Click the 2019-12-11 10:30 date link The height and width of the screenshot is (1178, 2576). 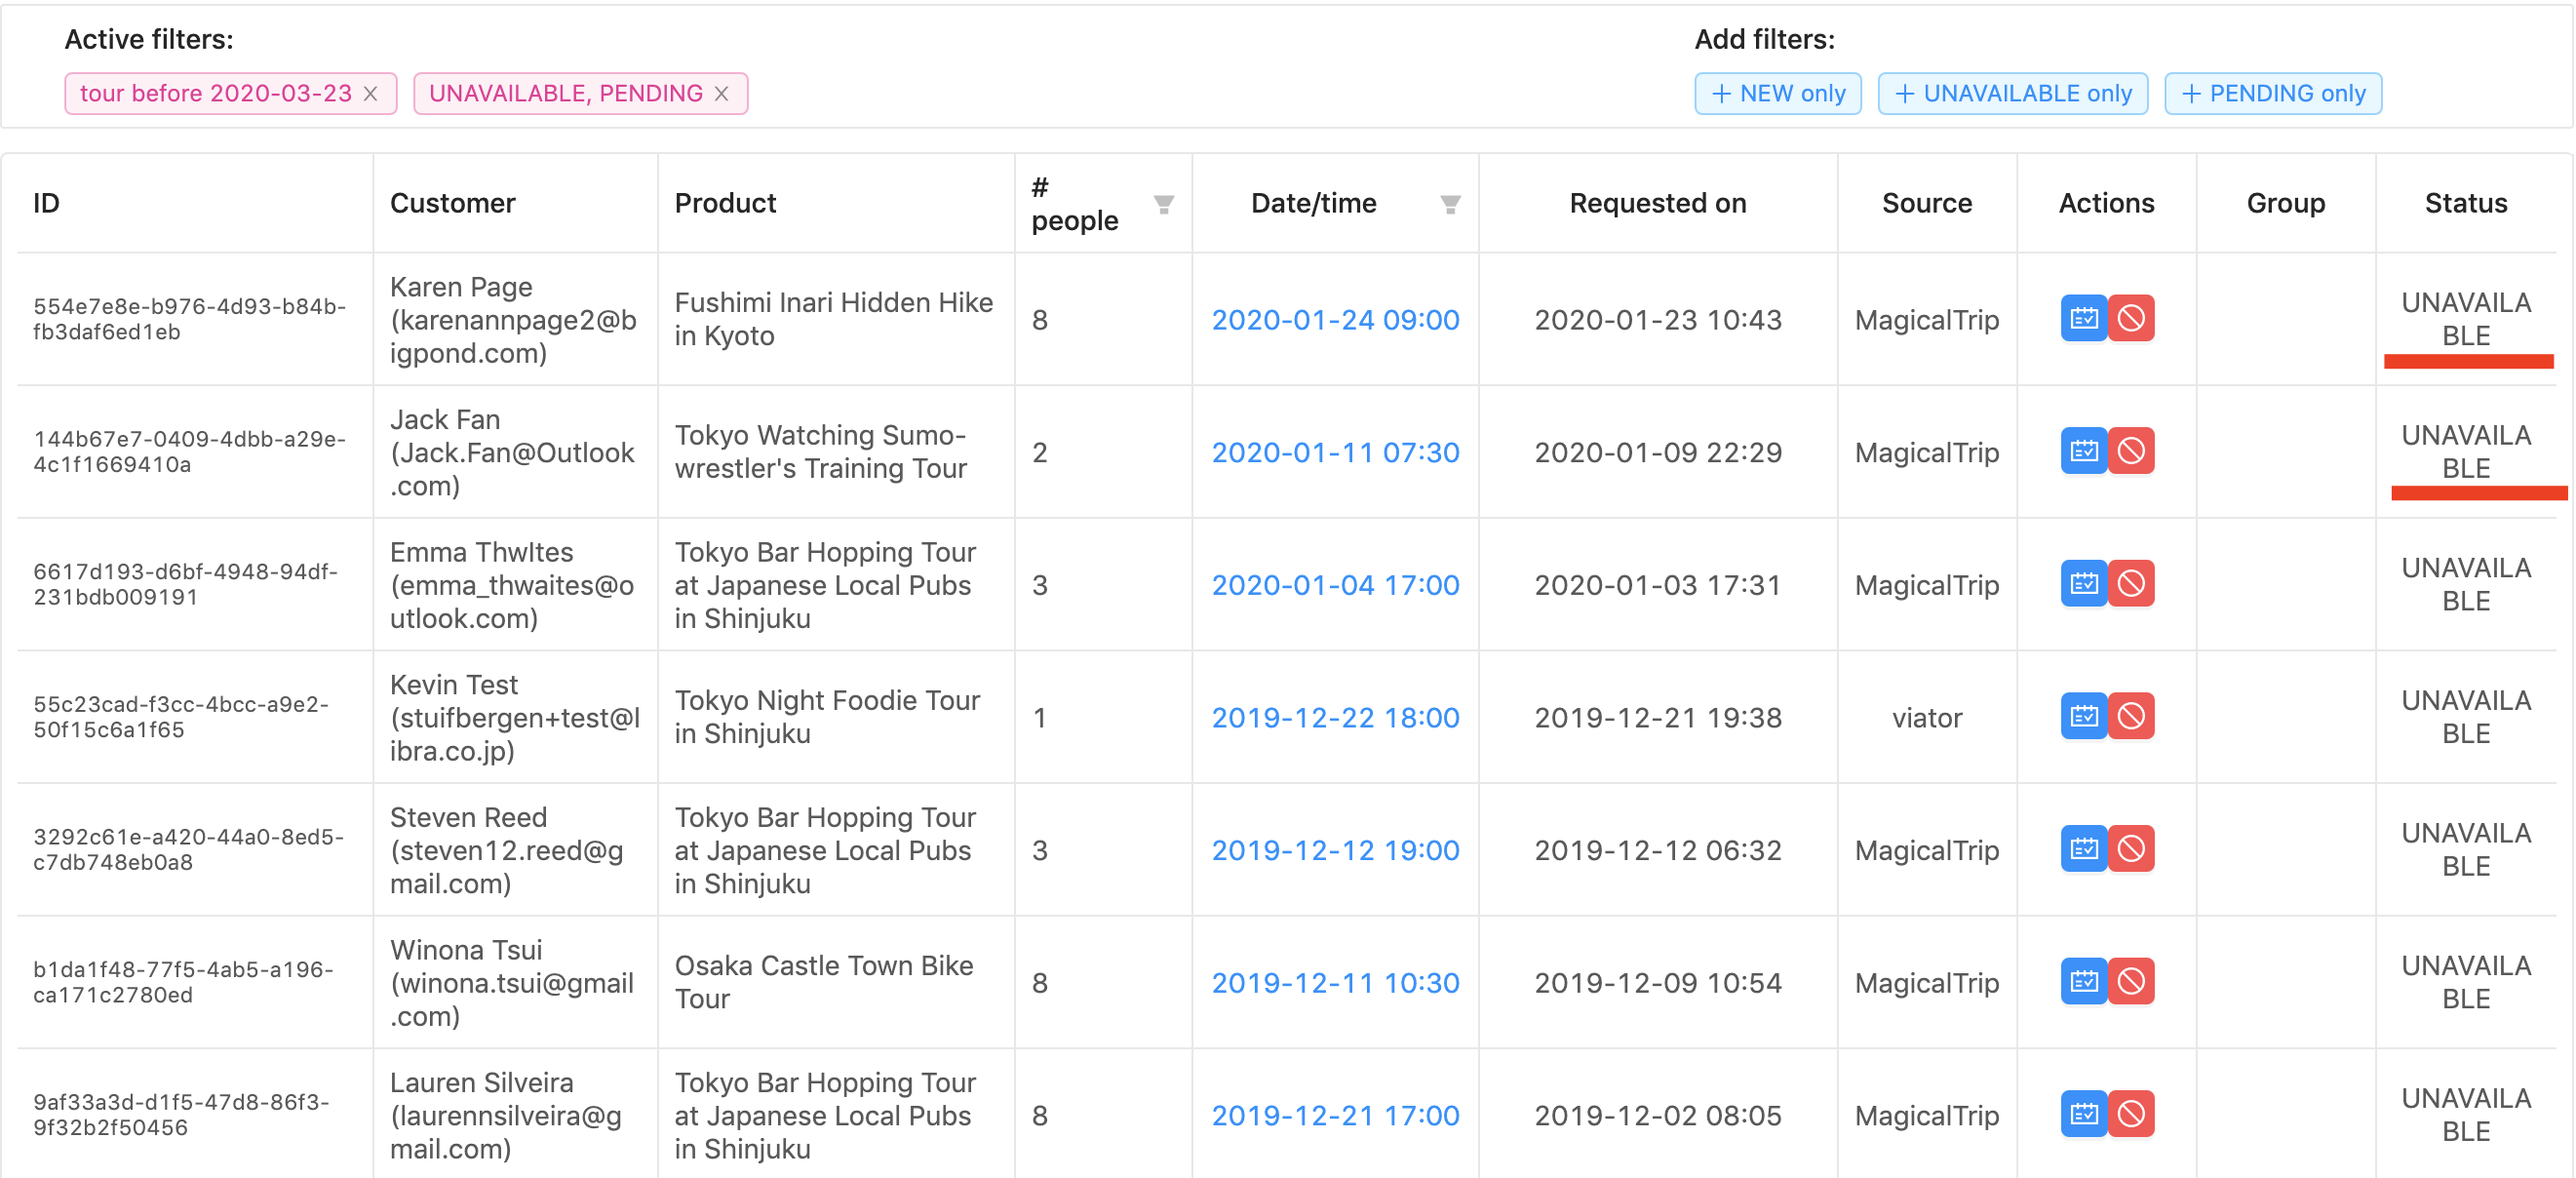[x=1335, y=983]
